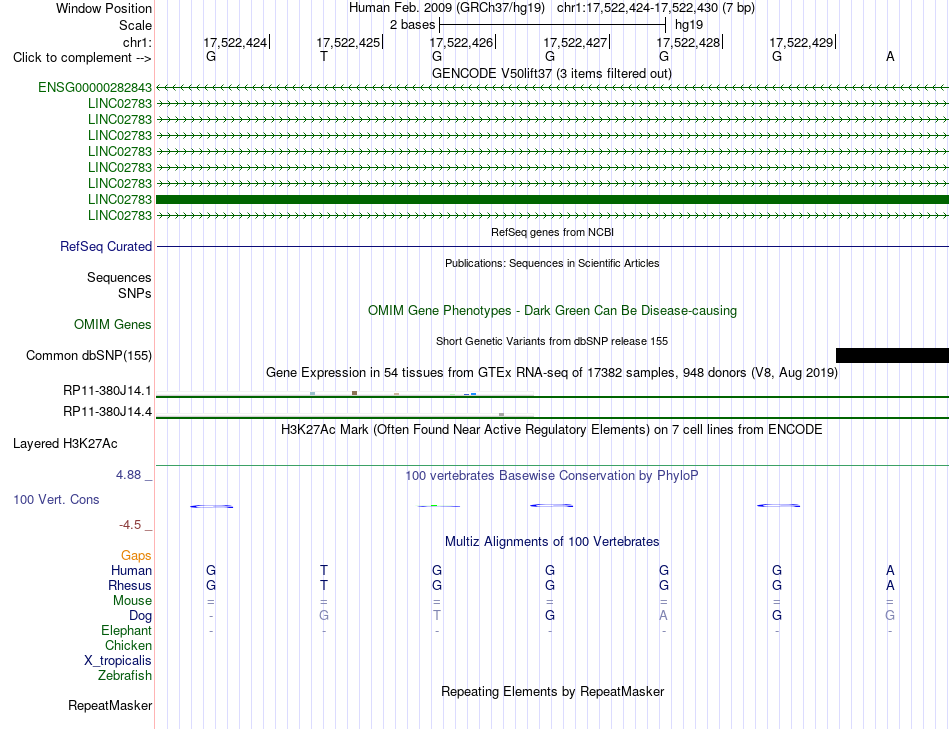Click the Scale track label
Image resolution: width=950 pixels, height=729 pixels.
(x=135, y=25)
